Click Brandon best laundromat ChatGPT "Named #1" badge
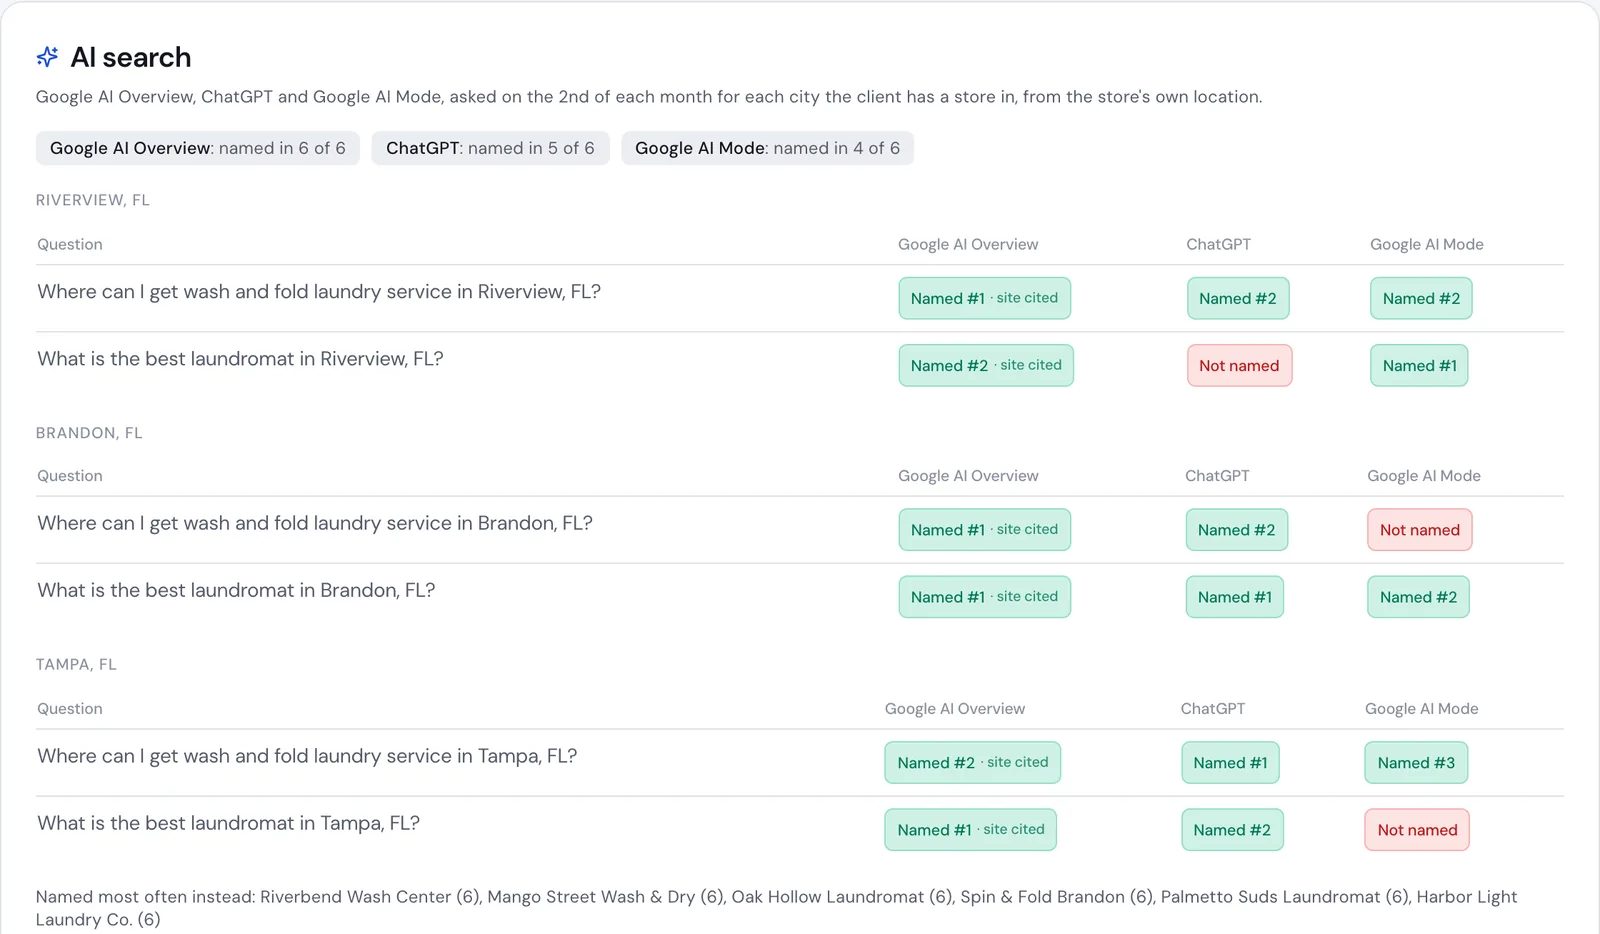The height and width of the screenshot is (934, 1600). [1234, 596]
